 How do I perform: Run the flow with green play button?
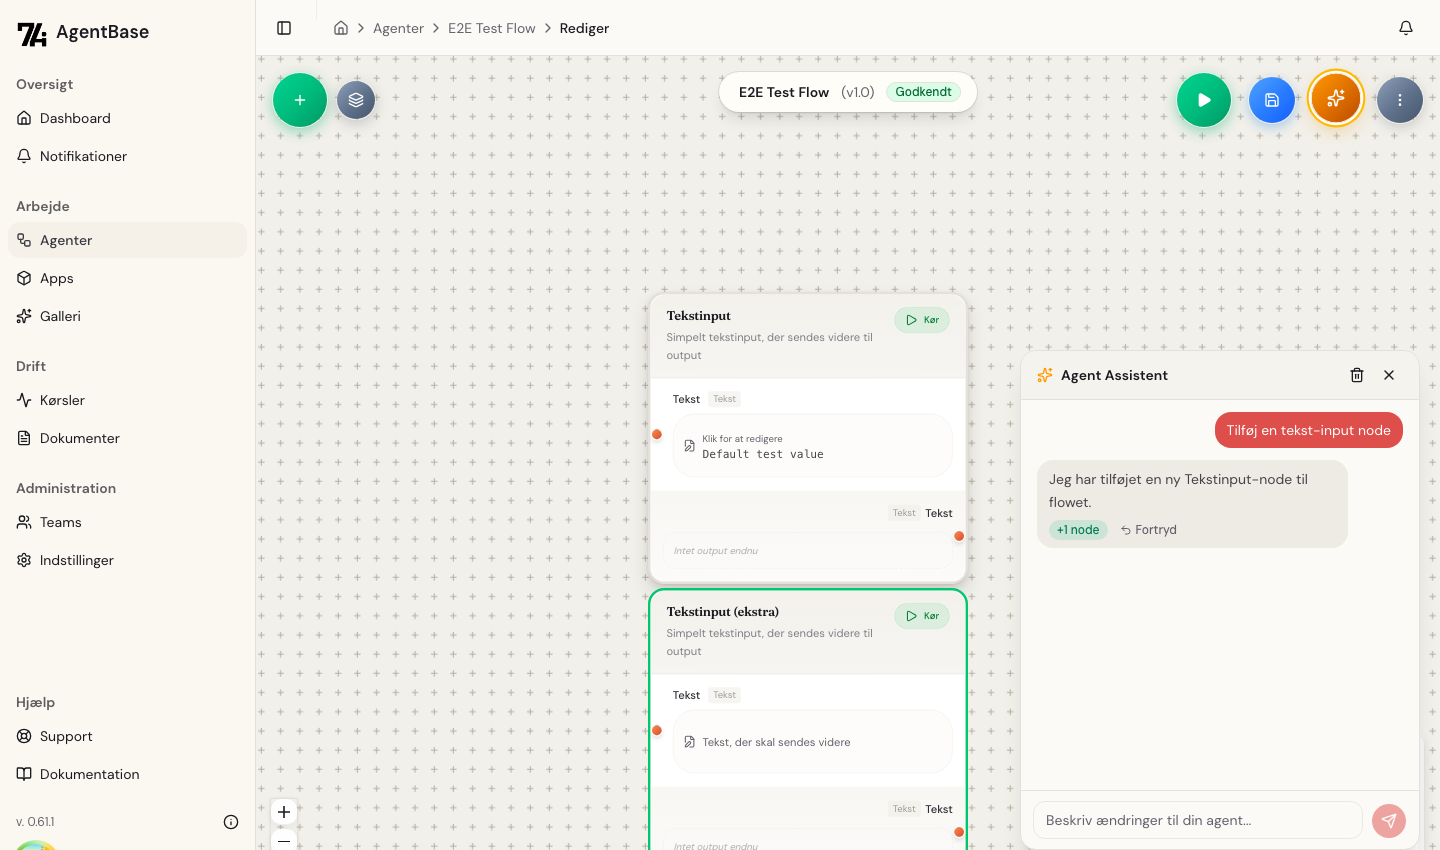(x=1204, y=100)
